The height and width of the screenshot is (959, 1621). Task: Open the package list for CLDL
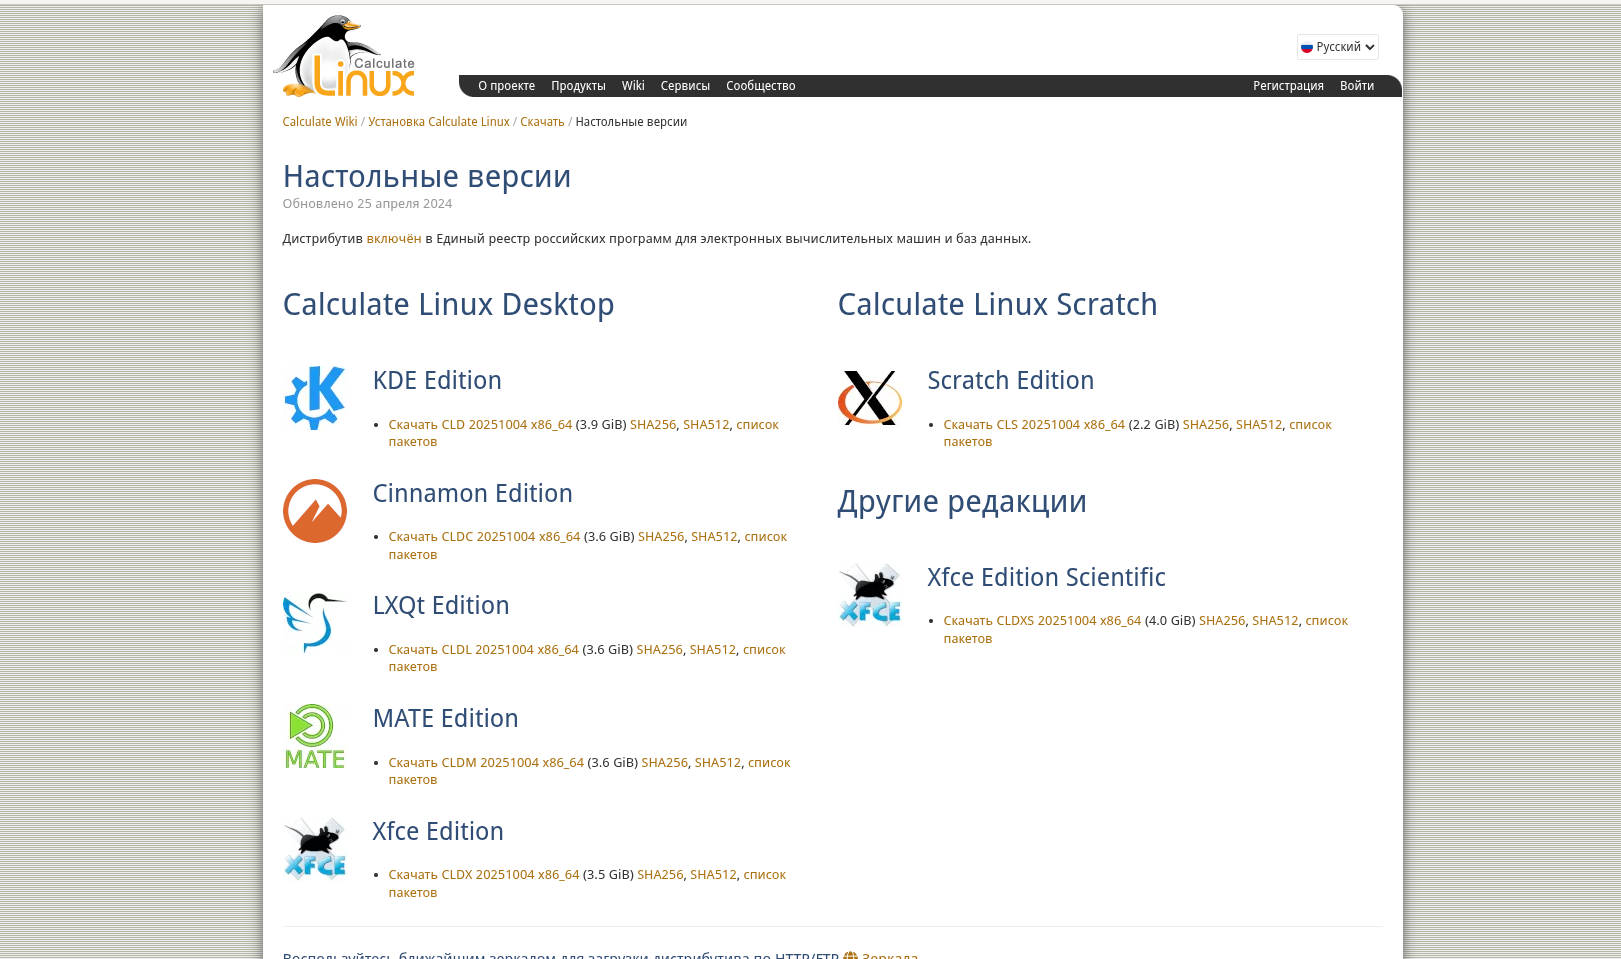click(764, 650)
